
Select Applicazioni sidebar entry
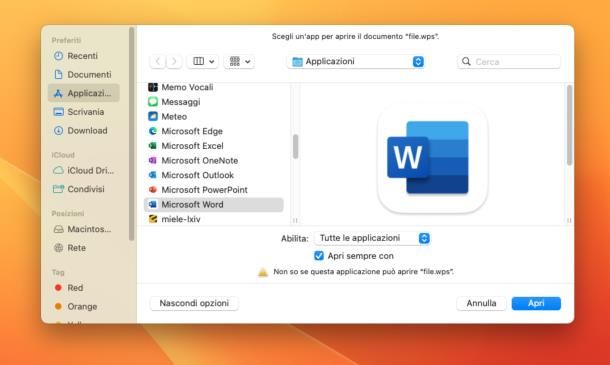[x=84, y=93]
